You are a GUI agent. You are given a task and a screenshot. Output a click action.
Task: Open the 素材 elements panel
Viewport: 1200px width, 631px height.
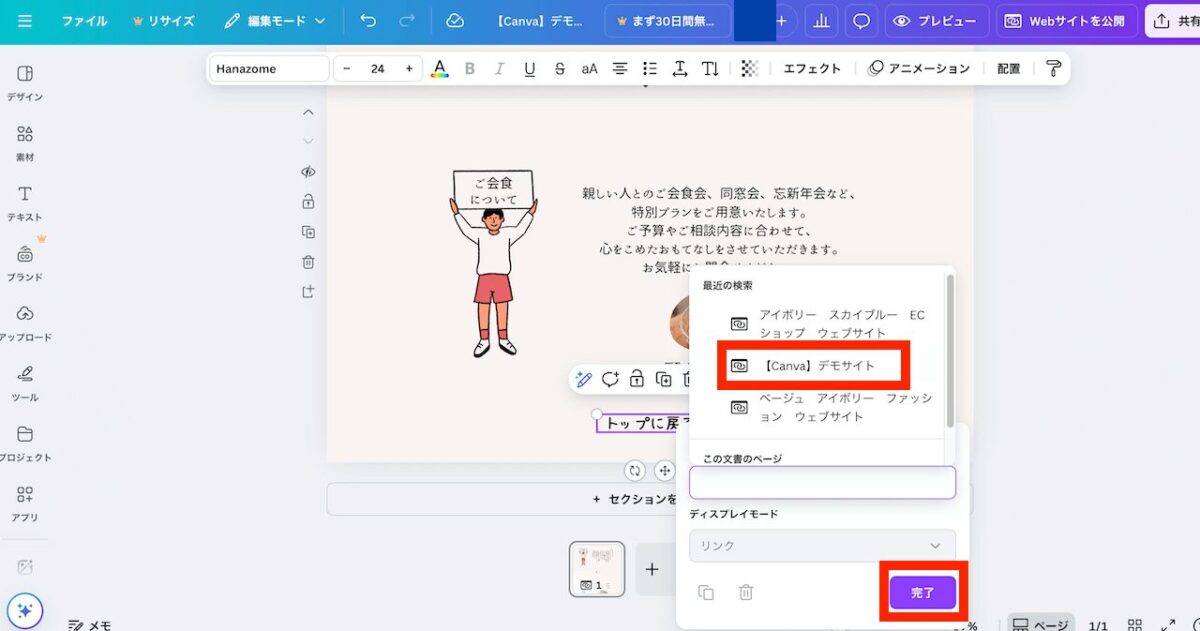coord(25,144)
